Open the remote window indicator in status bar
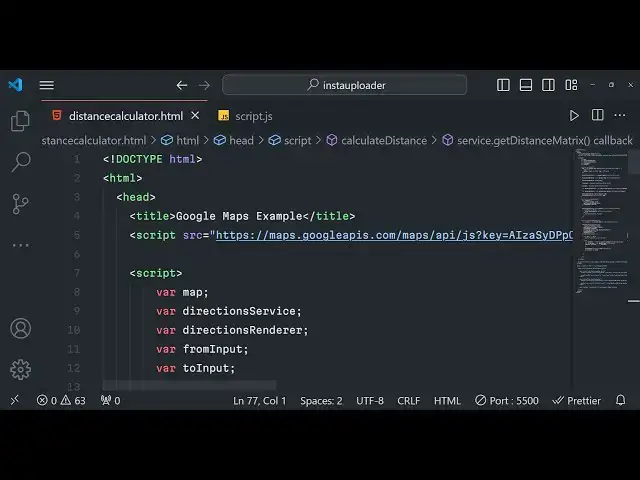The width and height of the screenshot is (640, 480). point(15,400)
